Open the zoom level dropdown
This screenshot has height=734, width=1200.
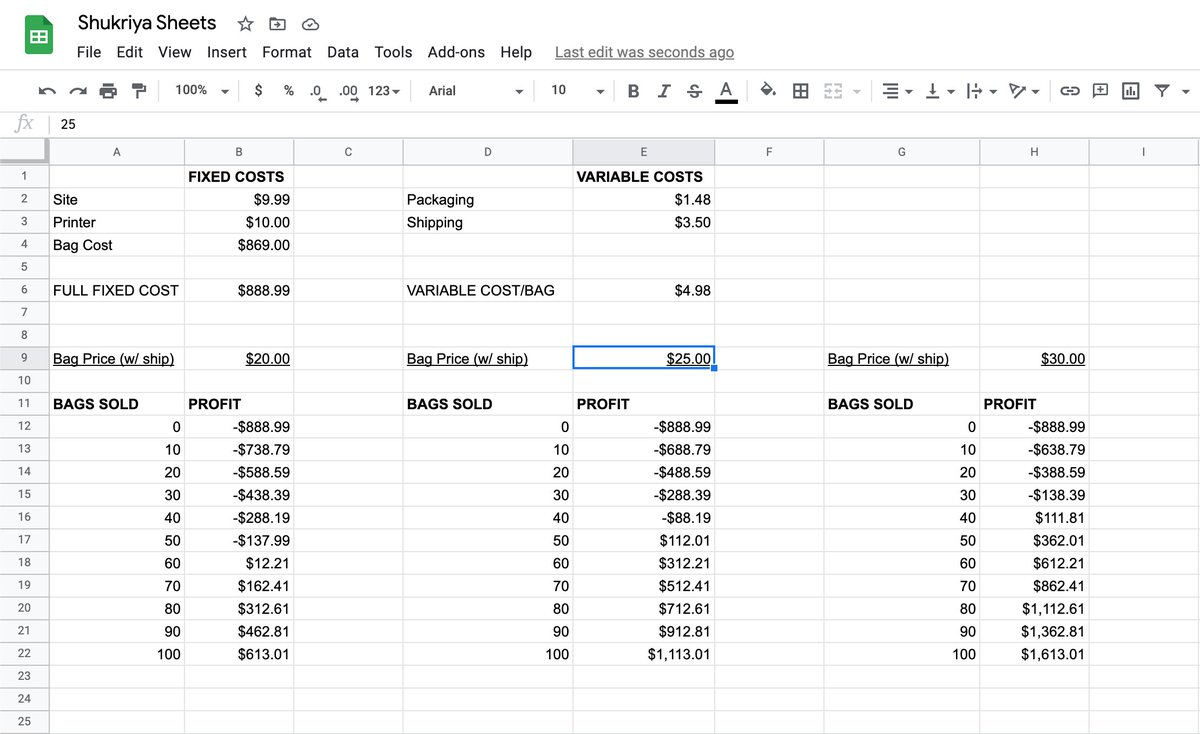pyautogui.click(x=200, y=90)
